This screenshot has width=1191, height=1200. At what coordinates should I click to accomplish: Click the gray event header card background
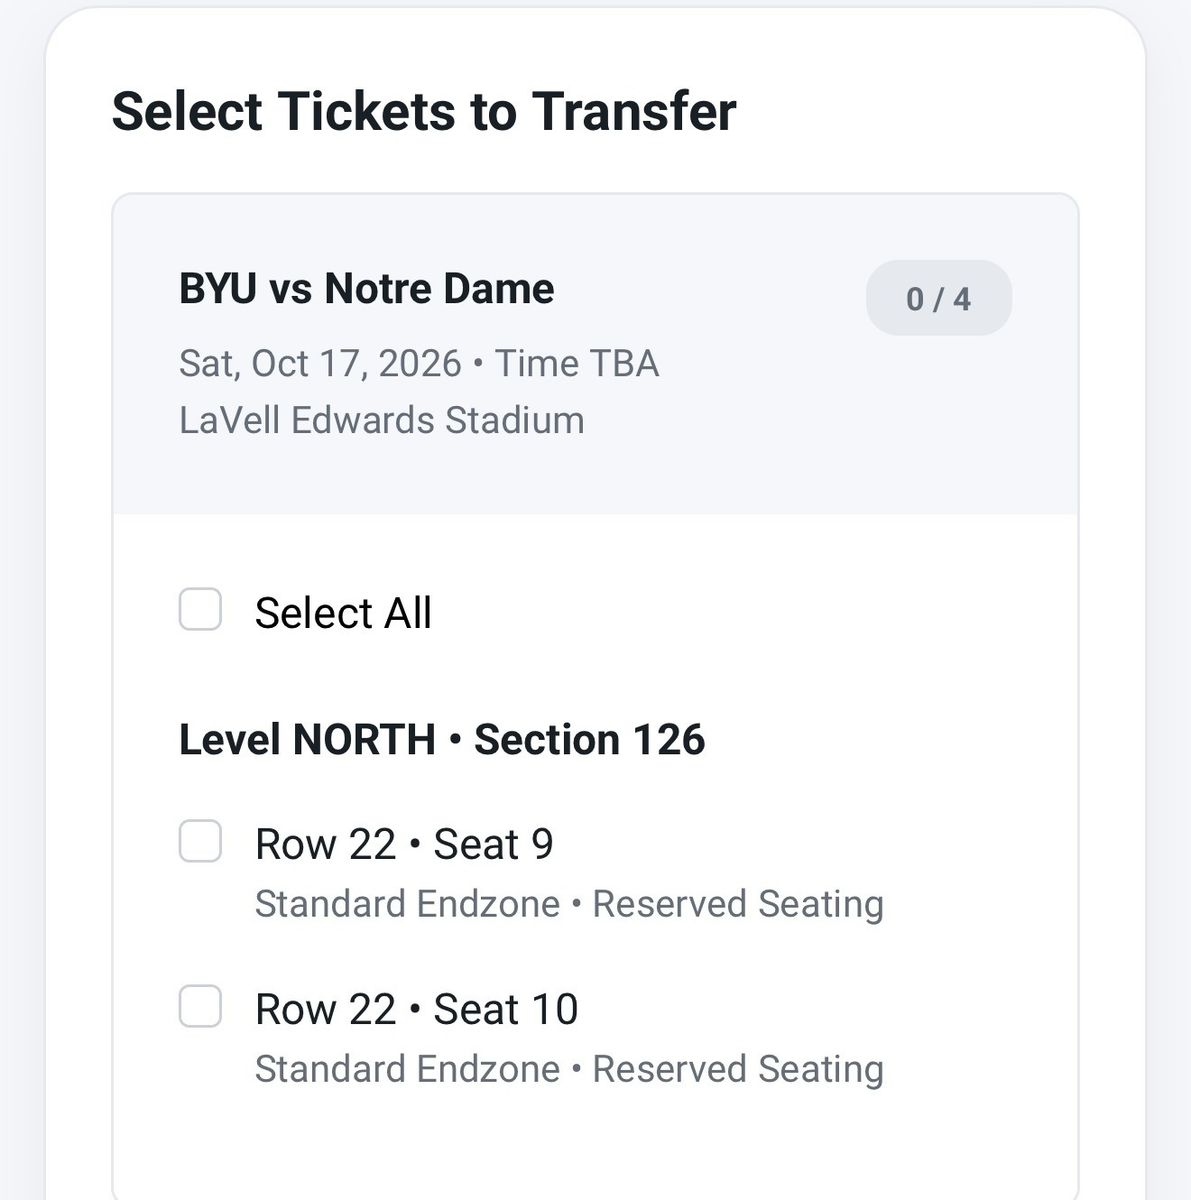[596, 354]
